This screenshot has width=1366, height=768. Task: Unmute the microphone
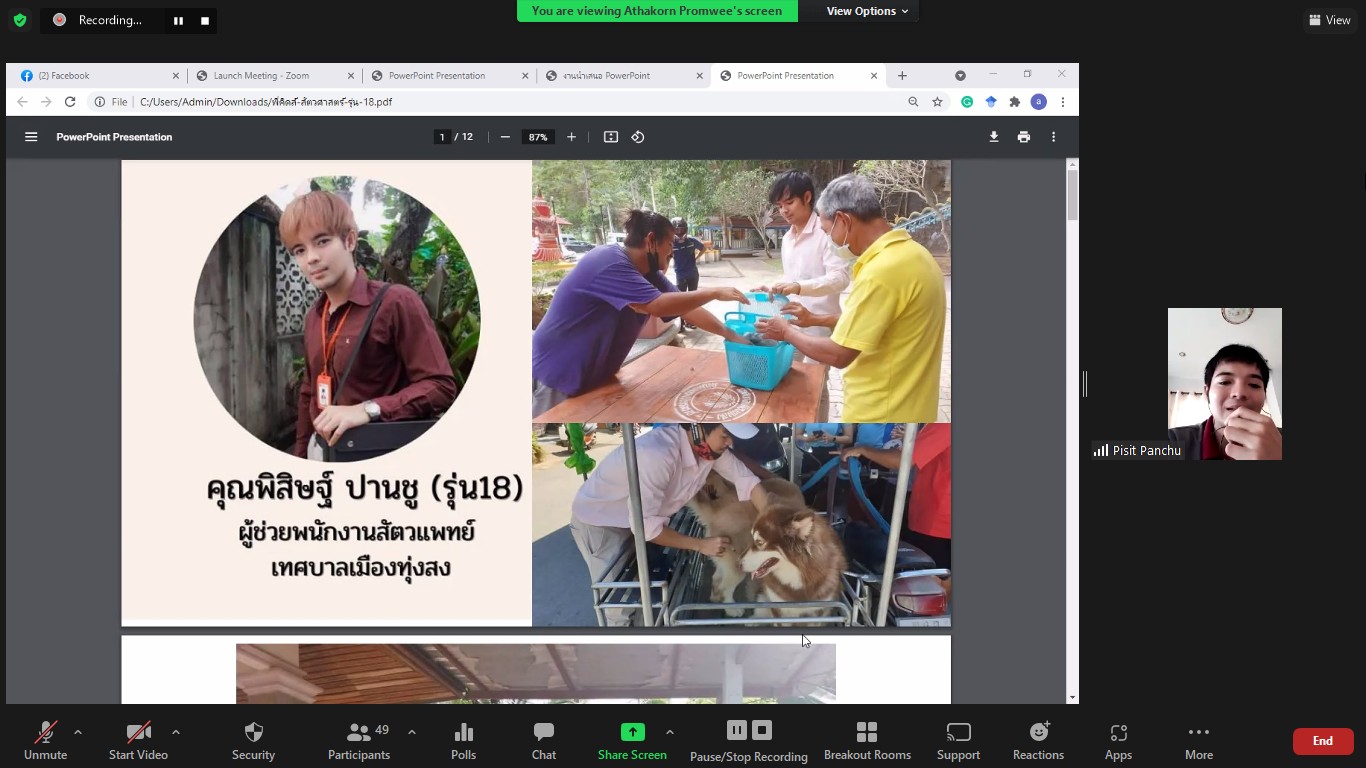point(46,741)
